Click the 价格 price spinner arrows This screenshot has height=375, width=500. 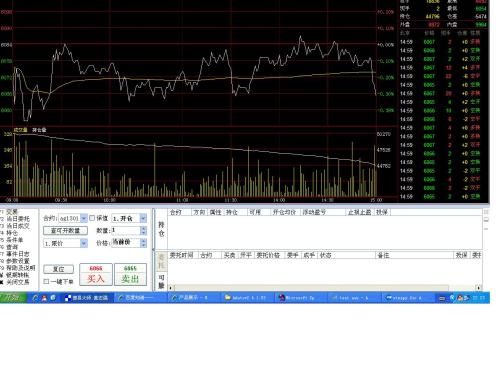click(143, 243)
